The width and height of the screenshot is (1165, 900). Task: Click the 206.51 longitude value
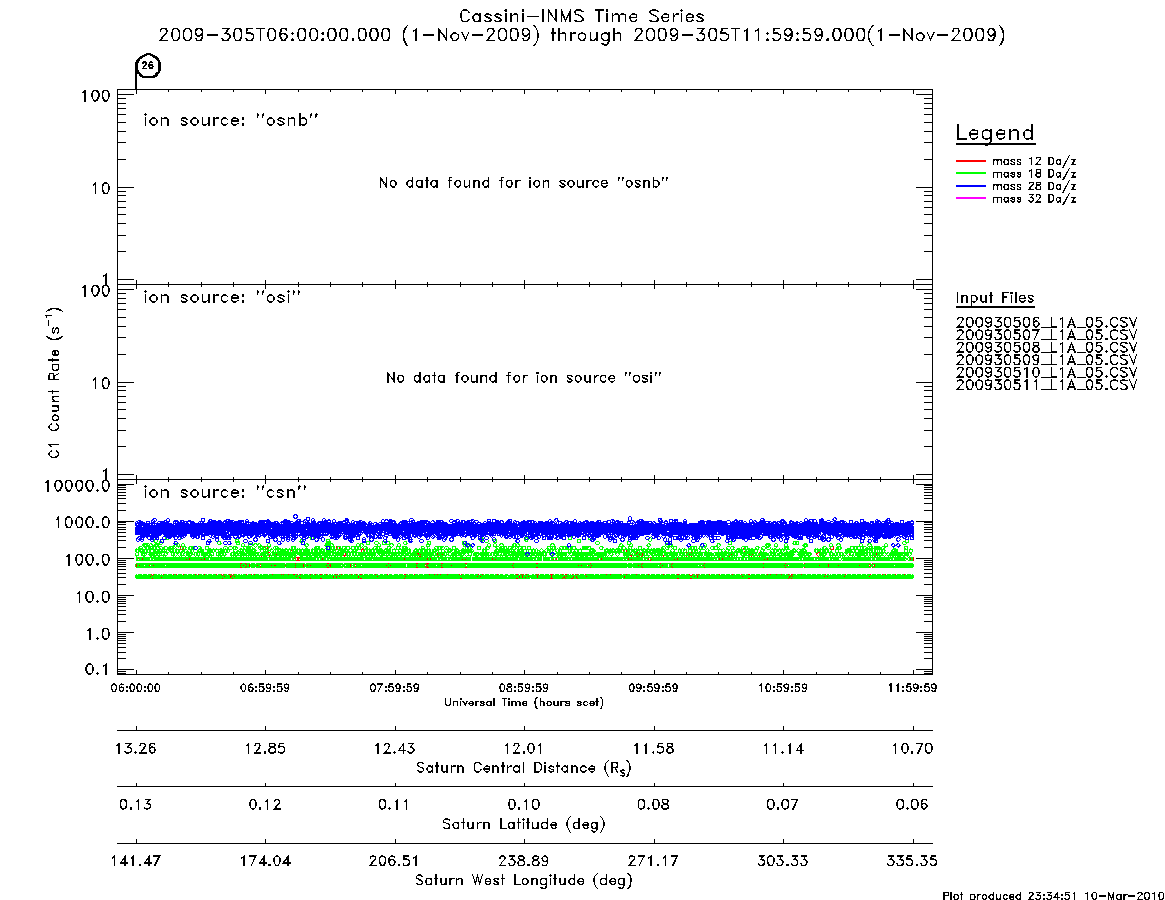pyautogui.click(x=394, y=861)
